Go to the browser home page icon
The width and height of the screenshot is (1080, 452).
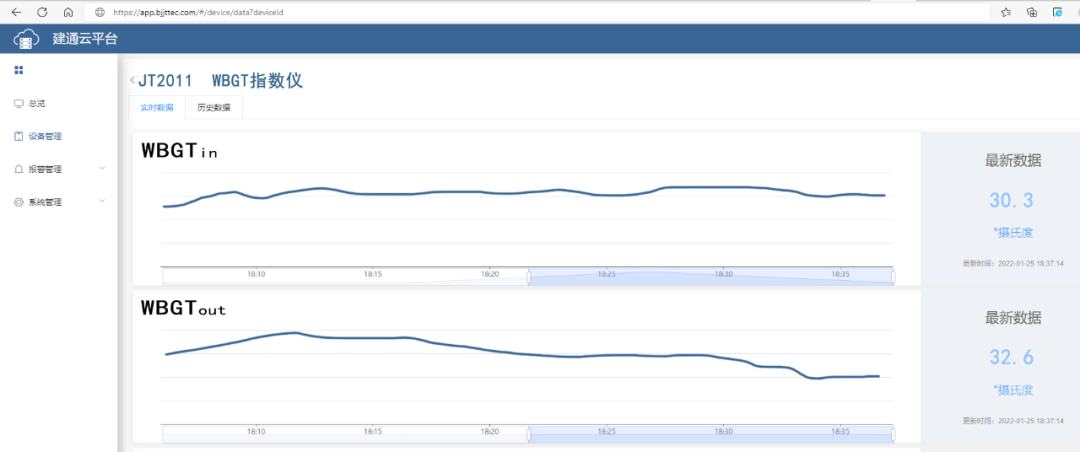(68, 12)
